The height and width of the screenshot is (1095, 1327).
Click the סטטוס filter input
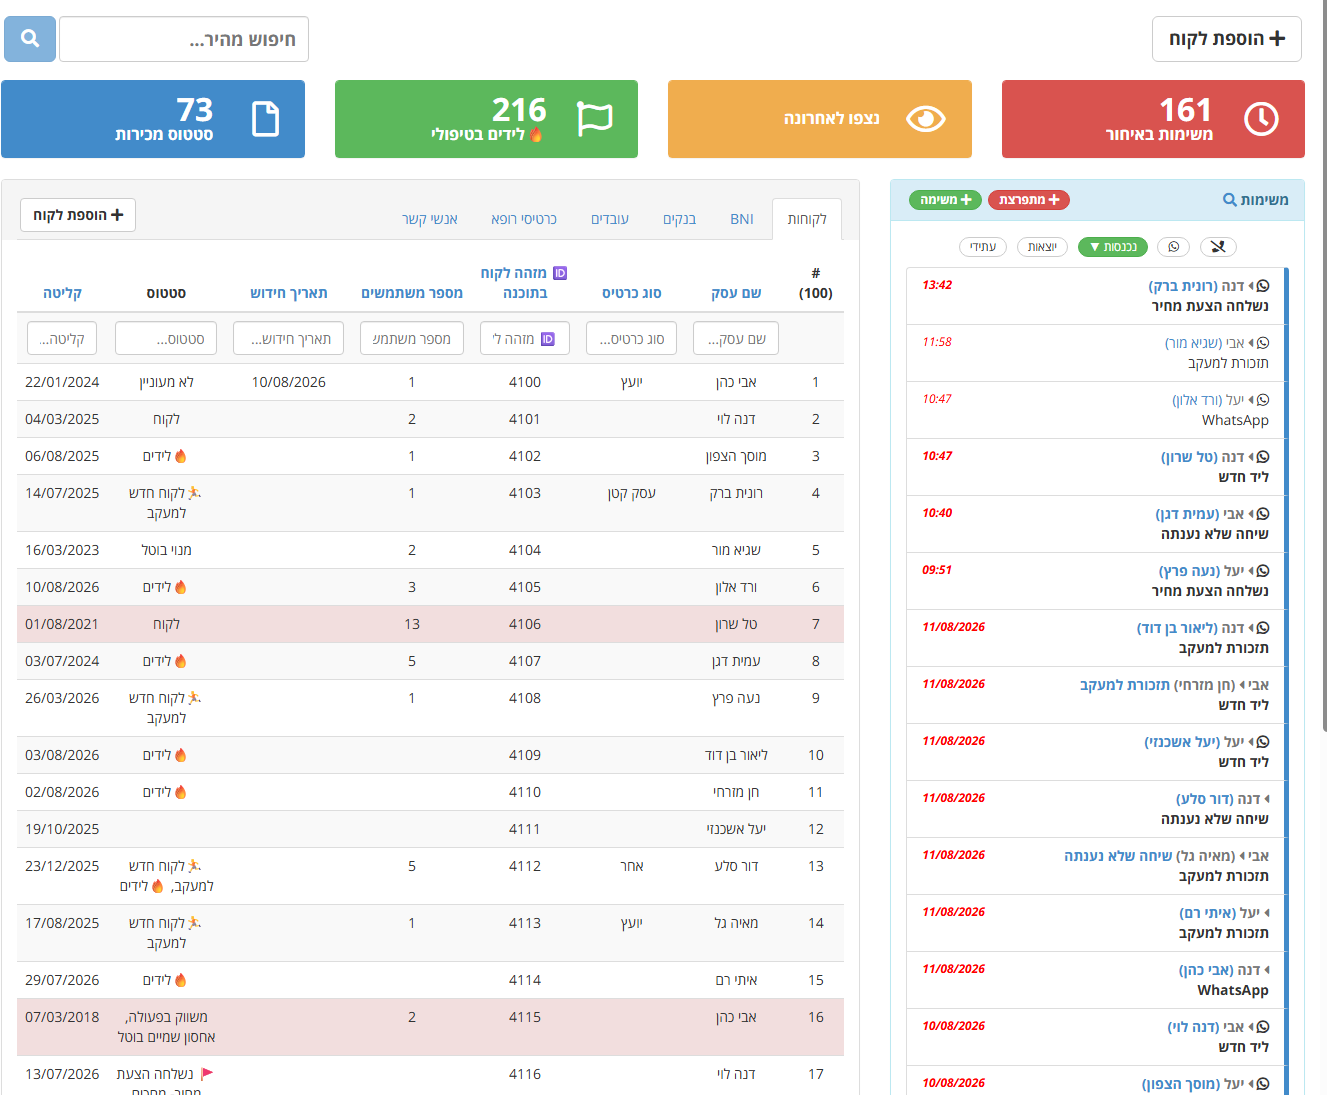166,339
